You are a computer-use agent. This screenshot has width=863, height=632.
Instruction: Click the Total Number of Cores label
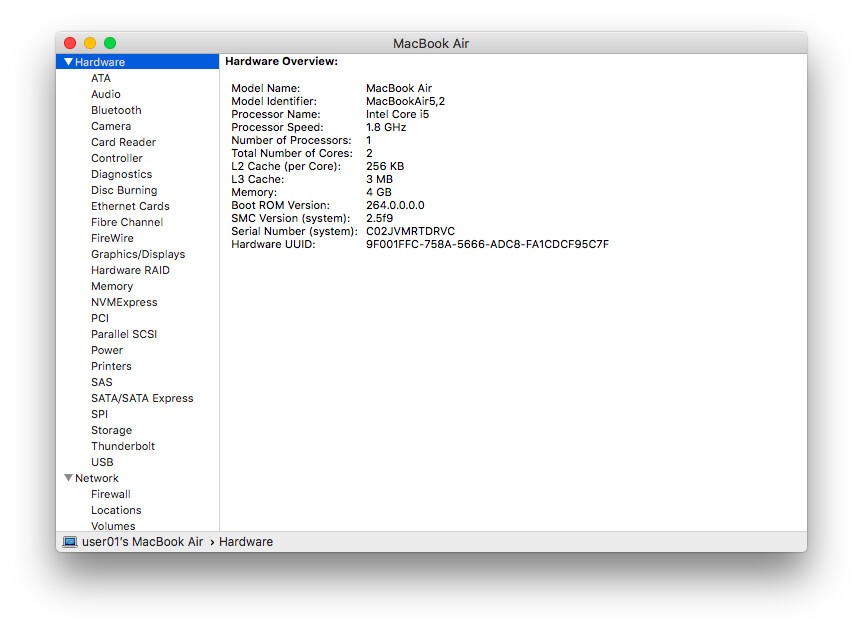click(292, 153)
